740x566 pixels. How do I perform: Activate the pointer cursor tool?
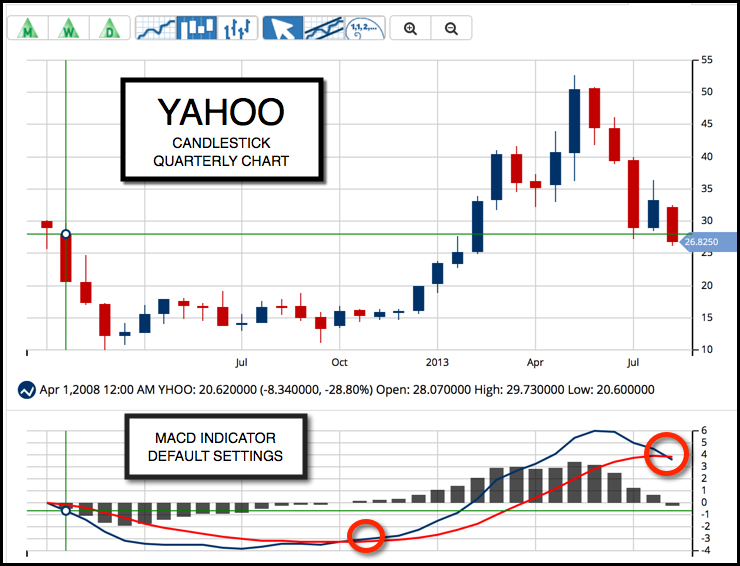coord(283,28)
